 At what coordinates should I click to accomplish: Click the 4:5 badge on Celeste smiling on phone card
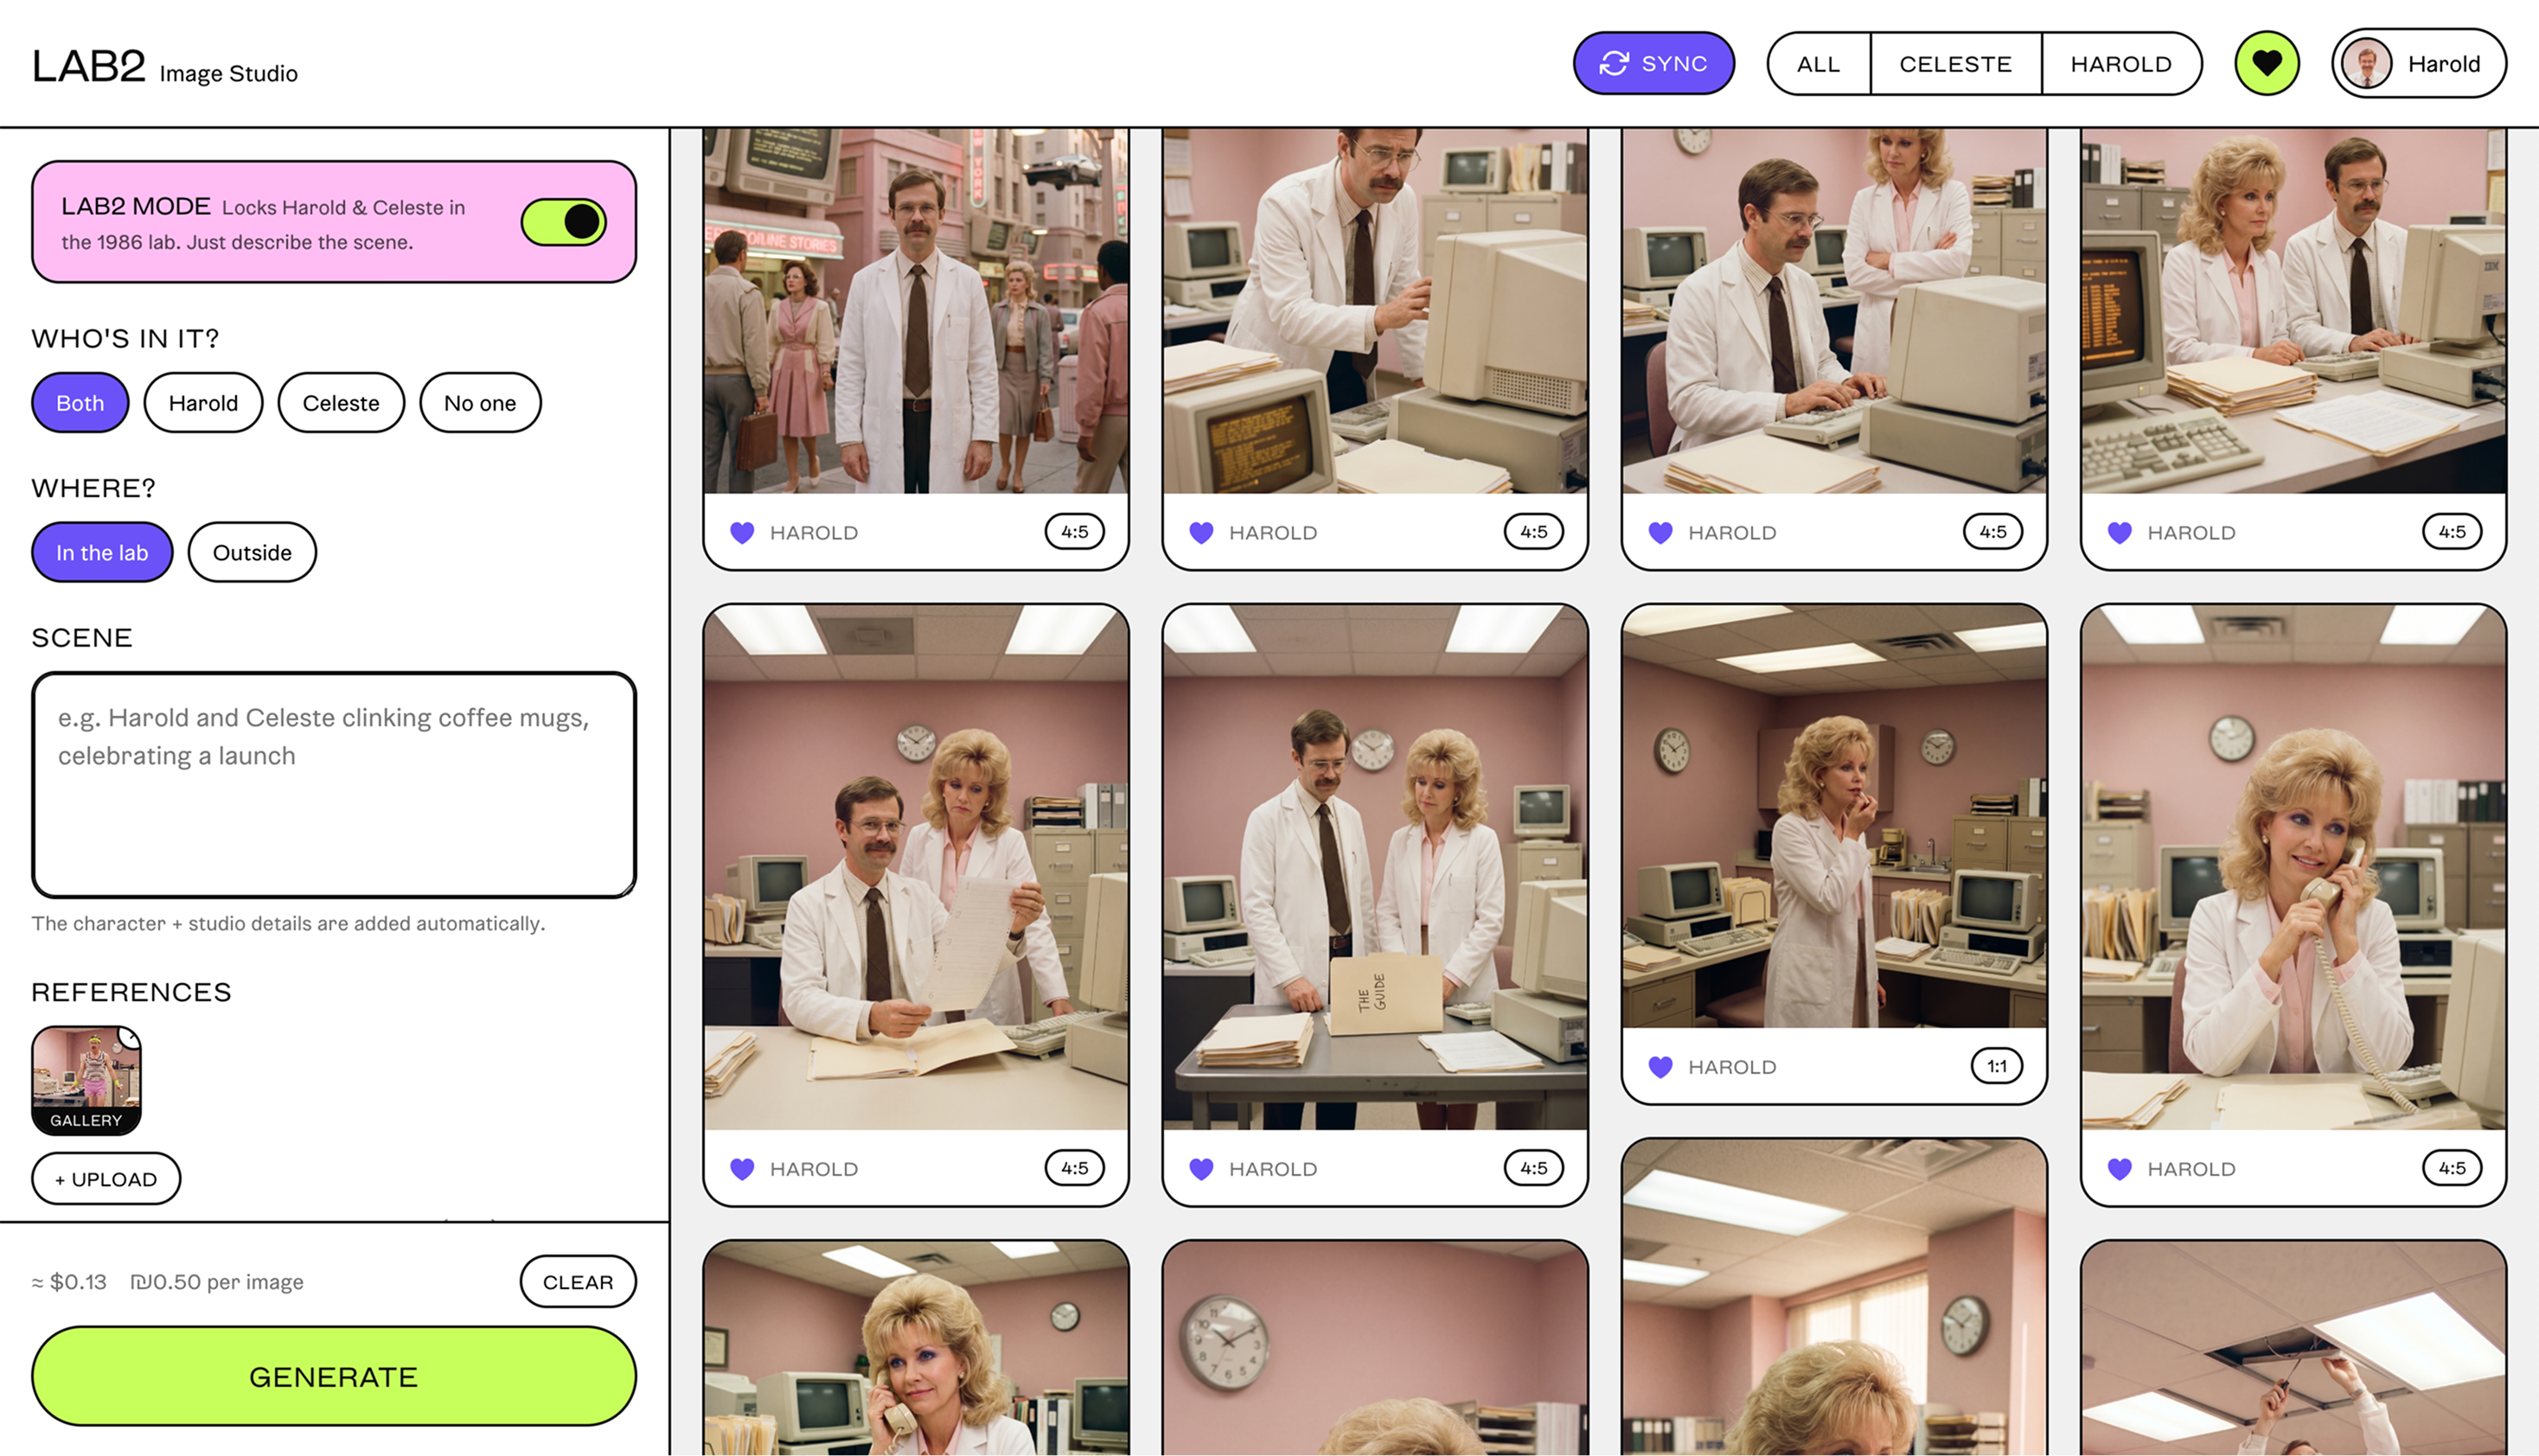[2452, 1168]
